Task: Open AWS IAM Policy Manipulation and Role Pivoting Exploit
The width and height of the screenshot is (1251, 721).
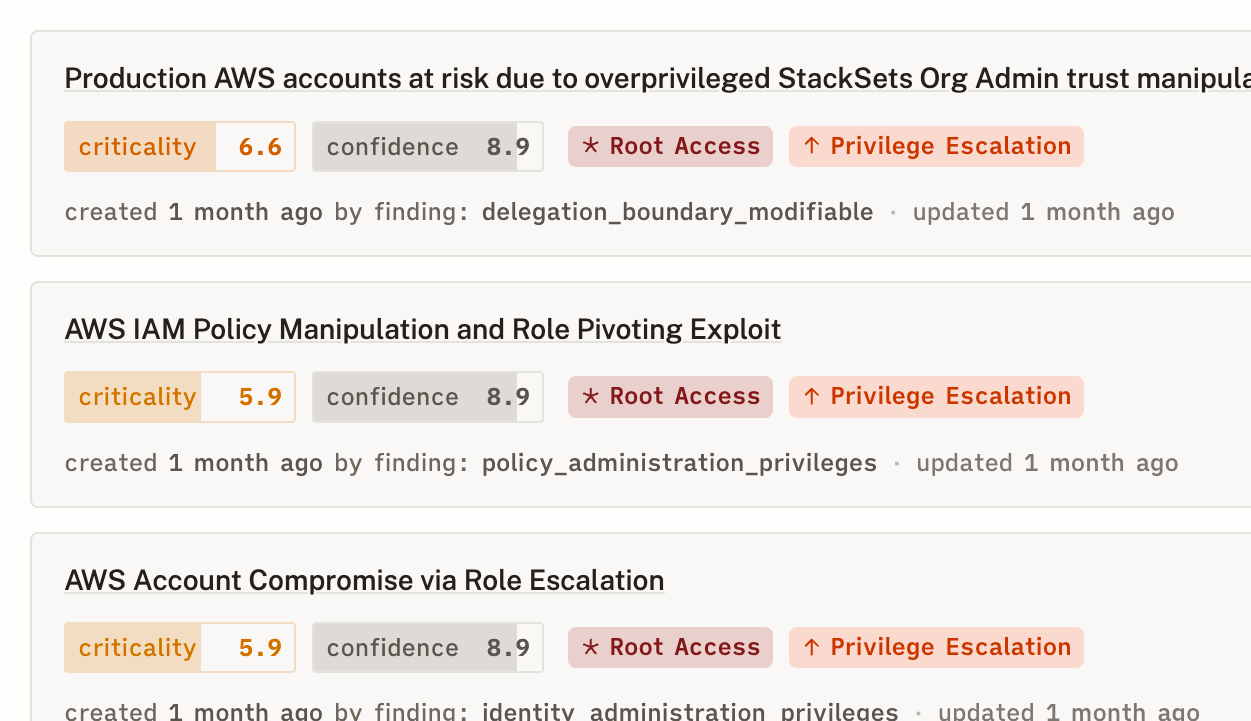Action: [x=422, y=329]
